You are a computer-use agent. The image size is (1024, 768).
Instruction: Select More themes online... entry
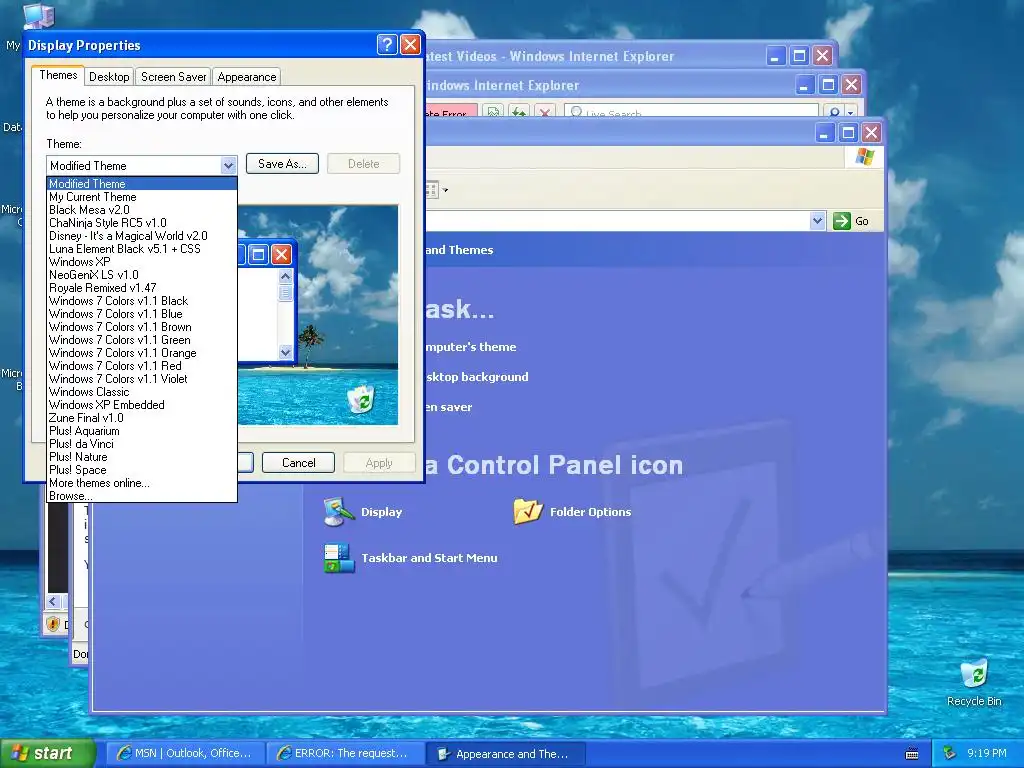point(142,483)
